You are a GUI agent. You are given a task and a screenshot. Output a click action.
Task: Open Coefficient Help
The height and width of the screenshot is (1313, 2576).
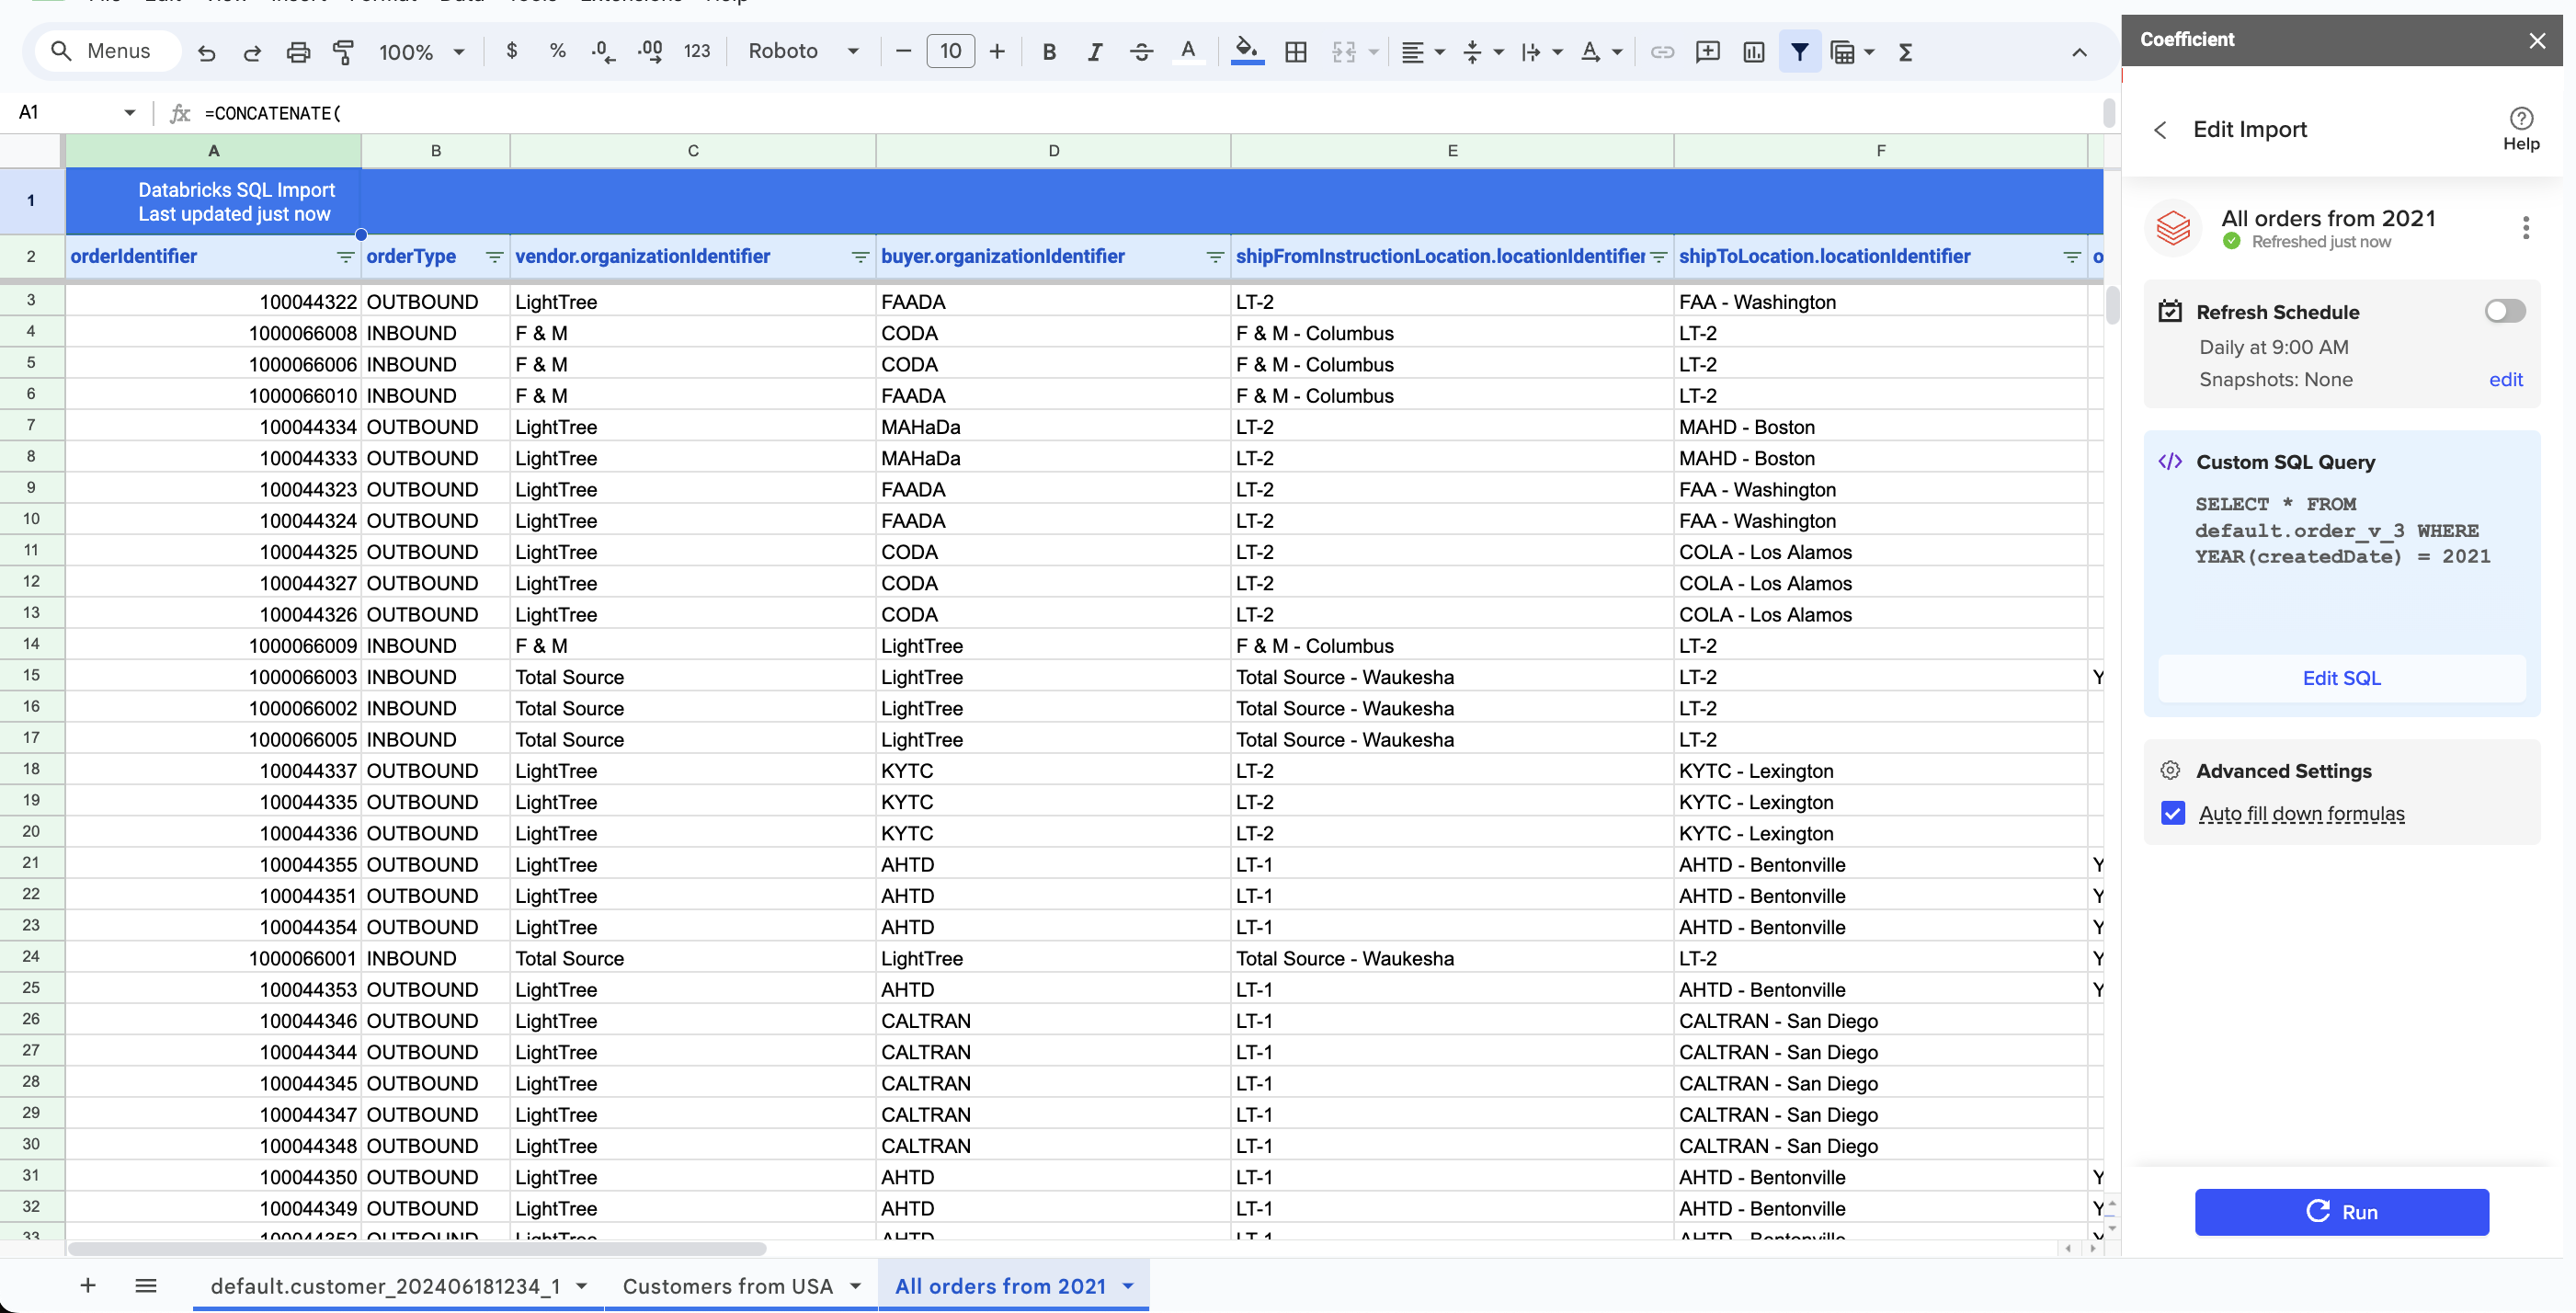pyautogui.click(x=2521, y=129)
